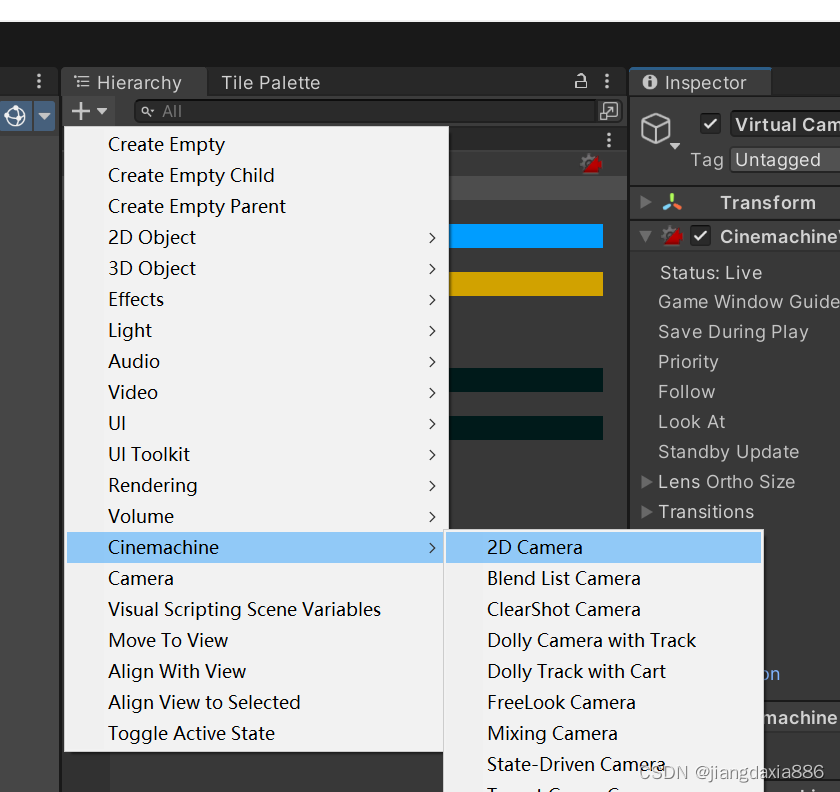The width and height of the screenshot is (840, 792).
Task: Create a ClearShot Camera
Action: (x=603, y=610)
